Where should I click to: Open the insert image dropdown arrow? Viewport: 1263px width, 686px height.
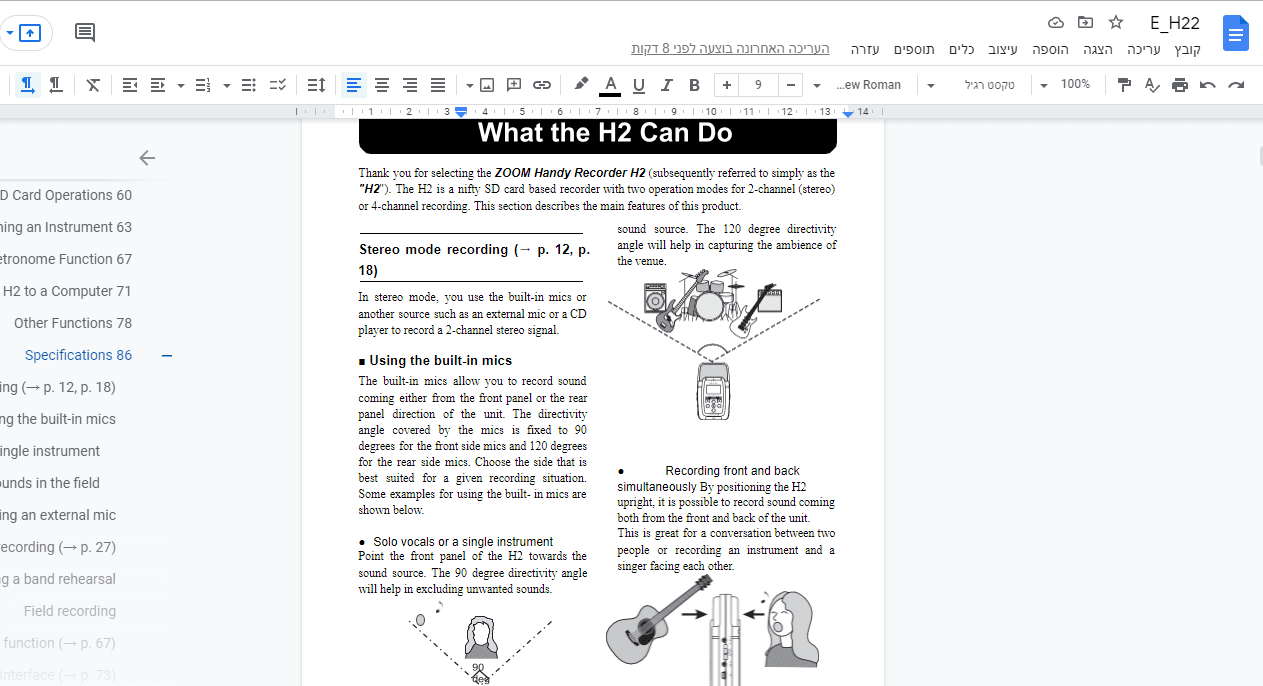pos(469,85)
